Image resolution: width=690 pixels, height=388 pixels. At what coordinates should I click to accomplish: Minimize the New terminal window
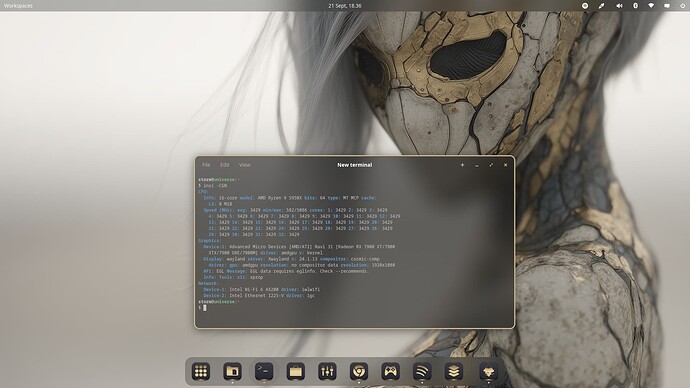coord(477,165)
